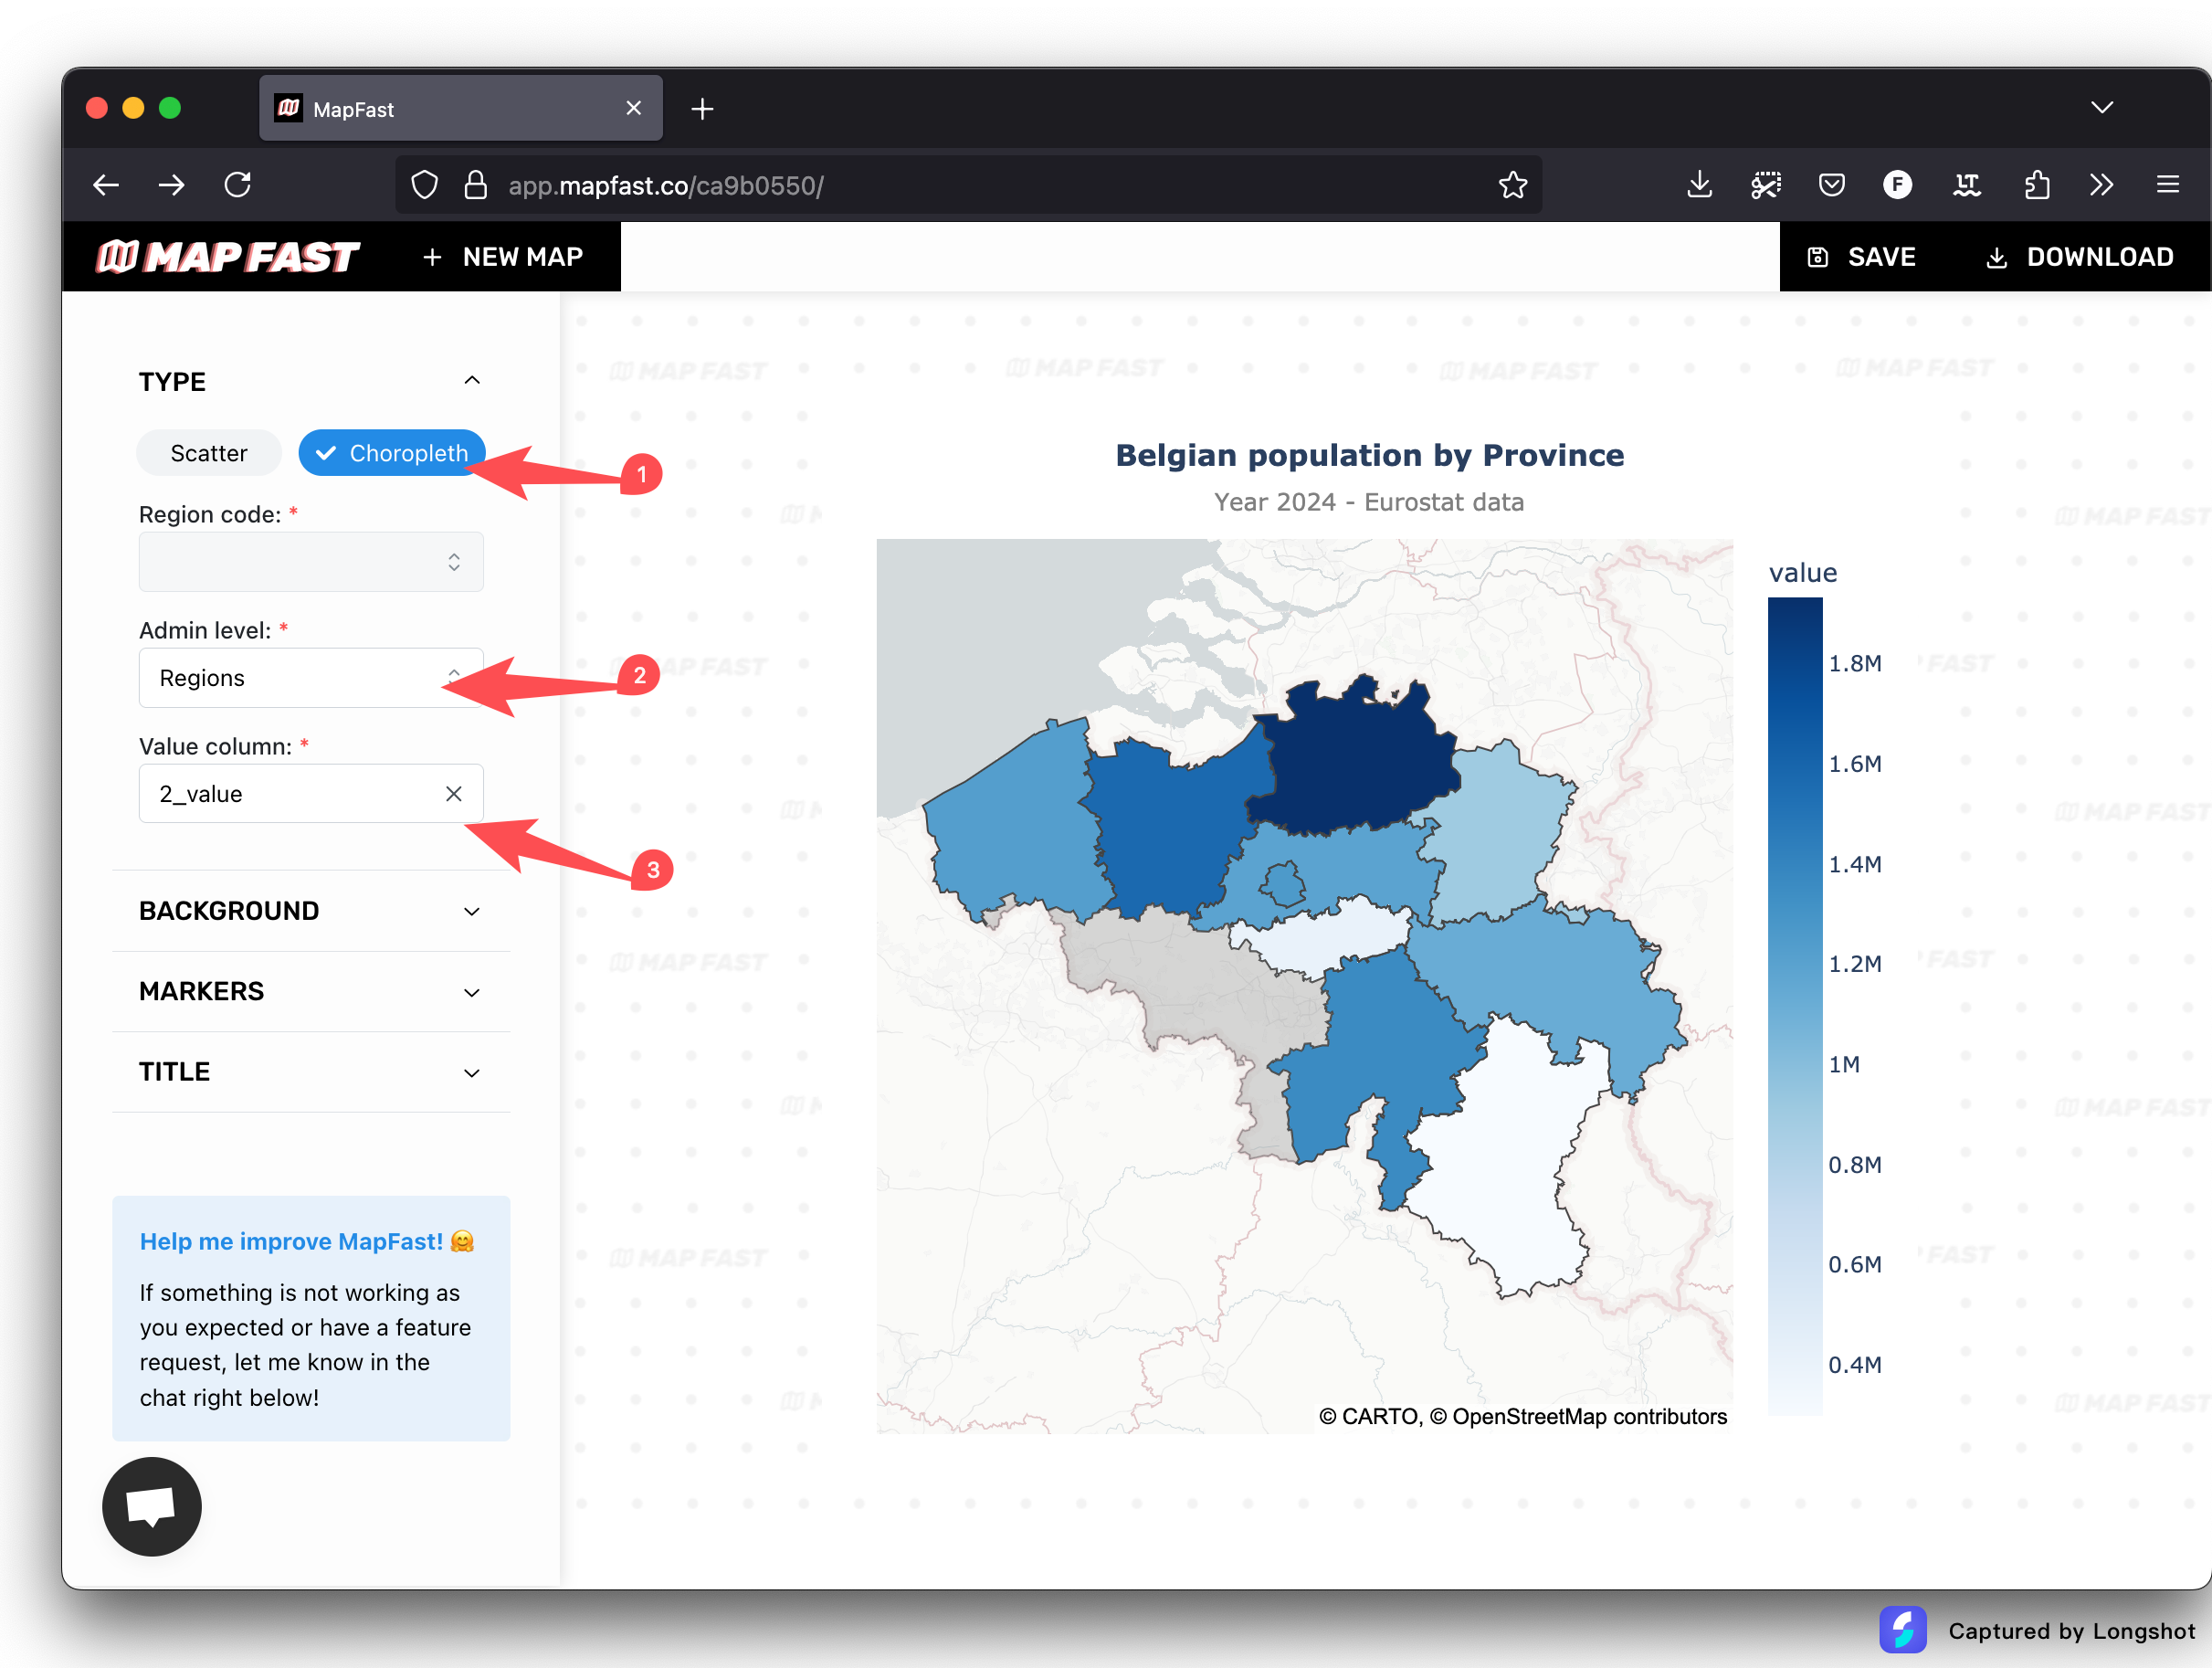Click the legend title value
Screen dimensions: 2212x1668
(x=1803, y=573)
